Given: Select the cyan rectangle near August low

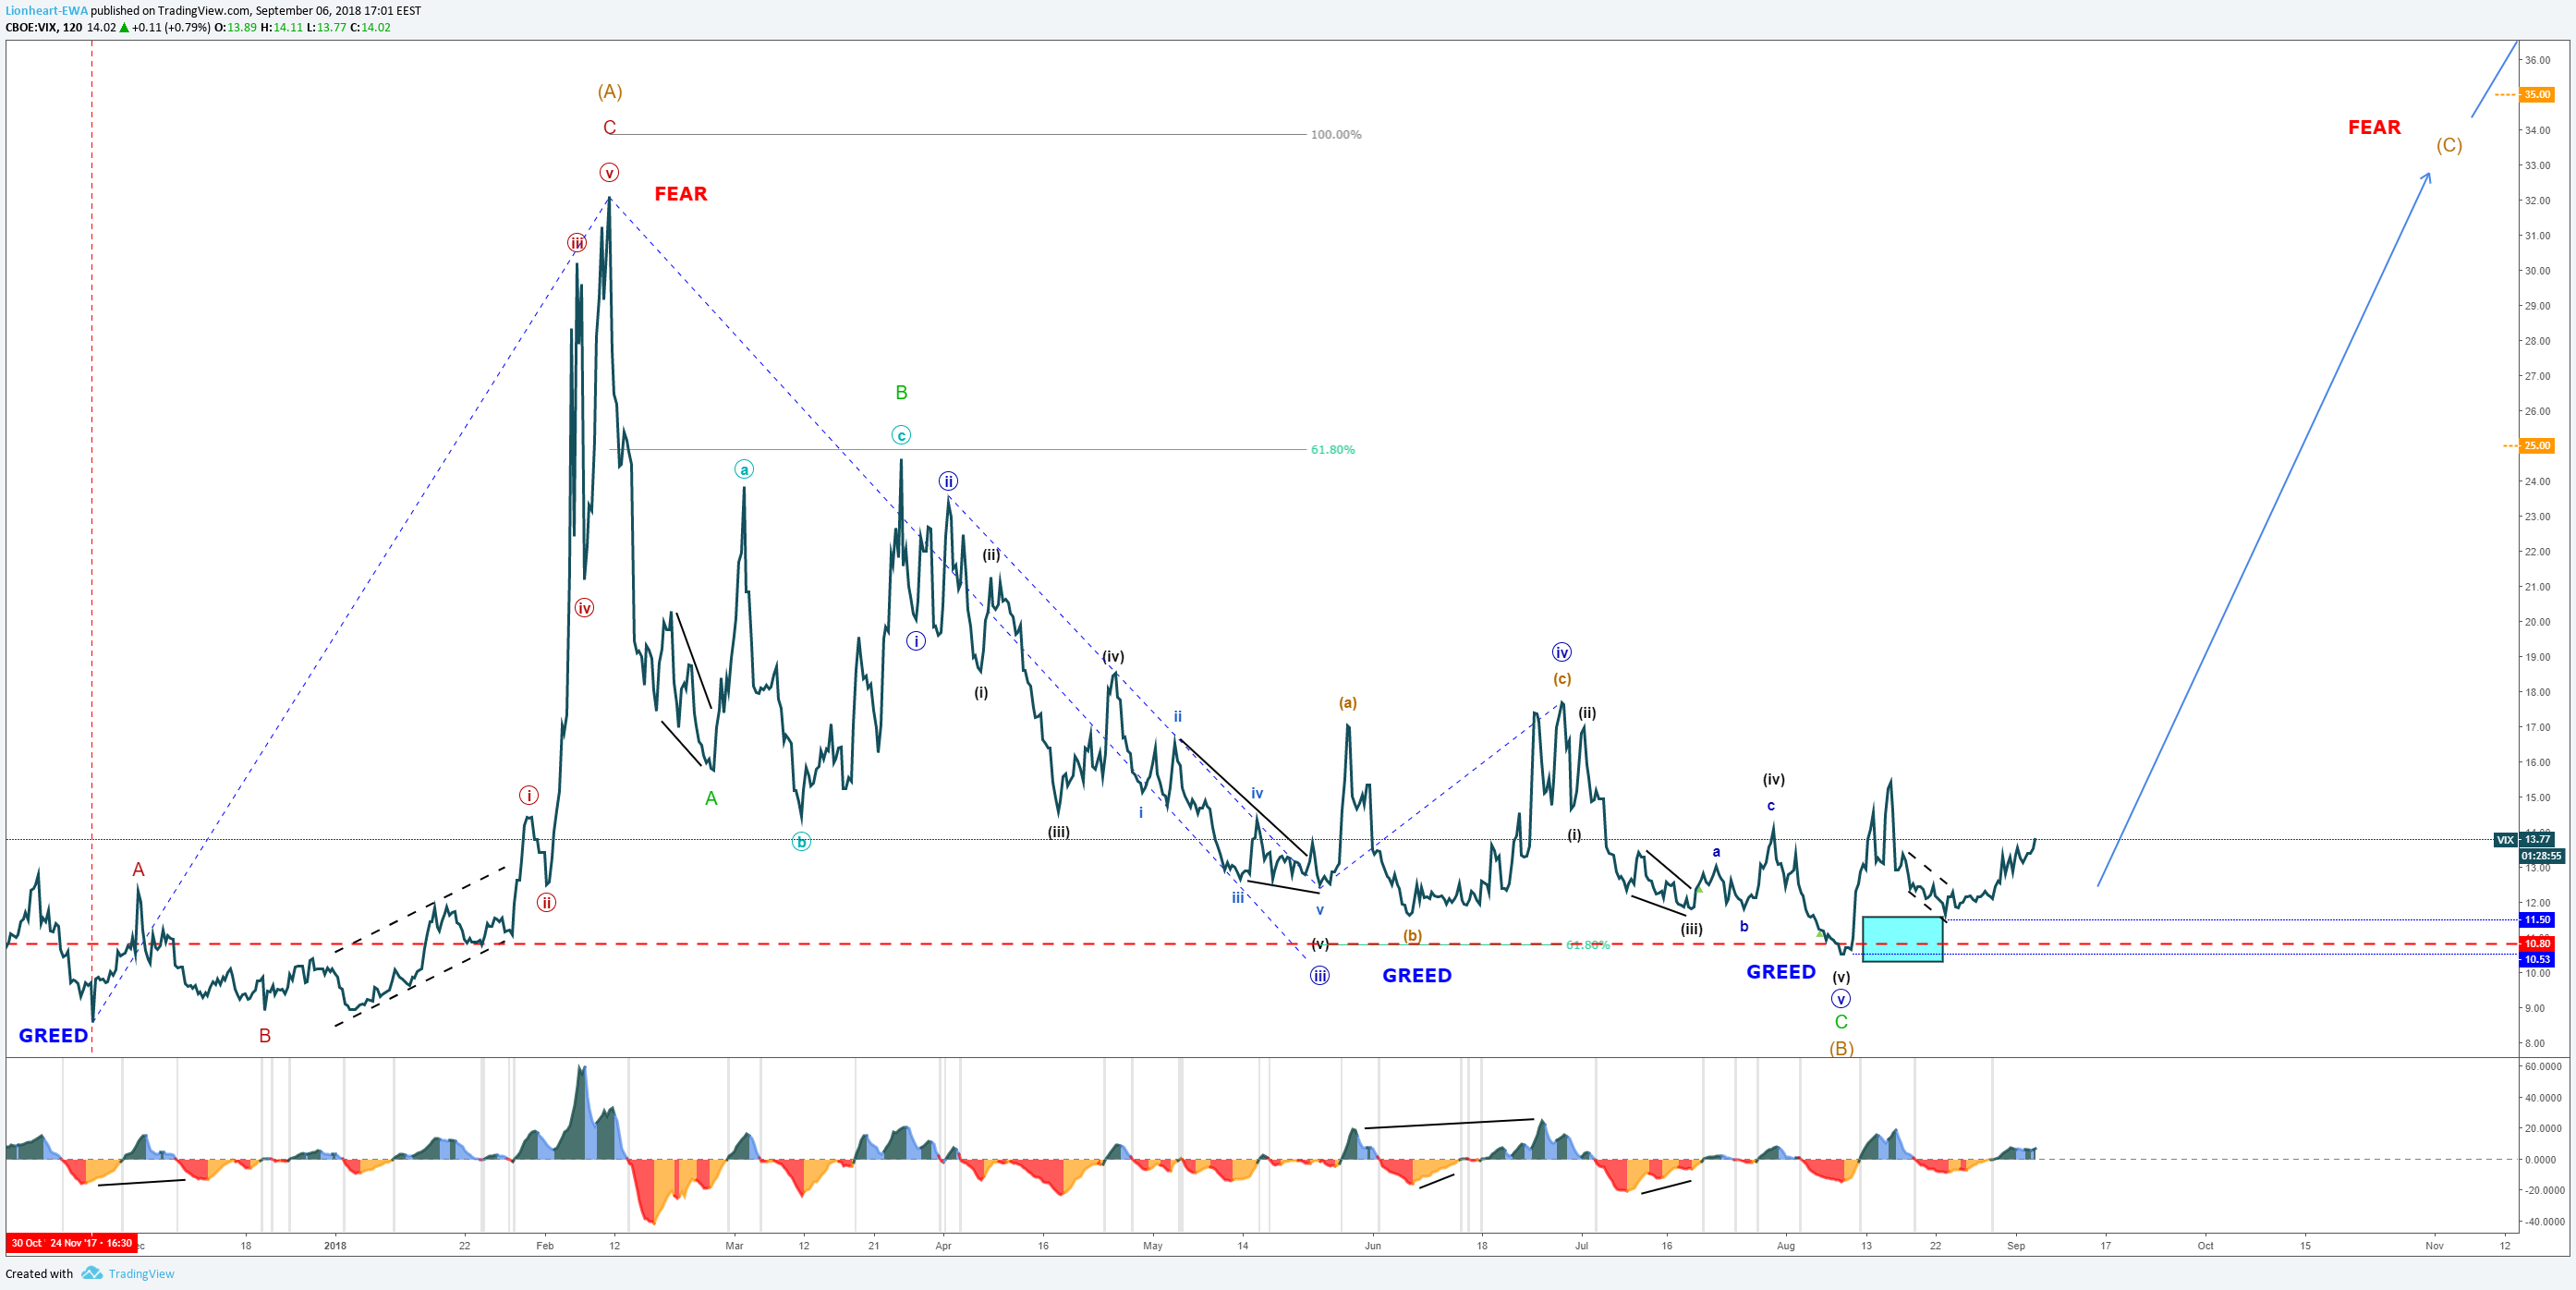Looking at the screenshot, I should pos(1902,939).
